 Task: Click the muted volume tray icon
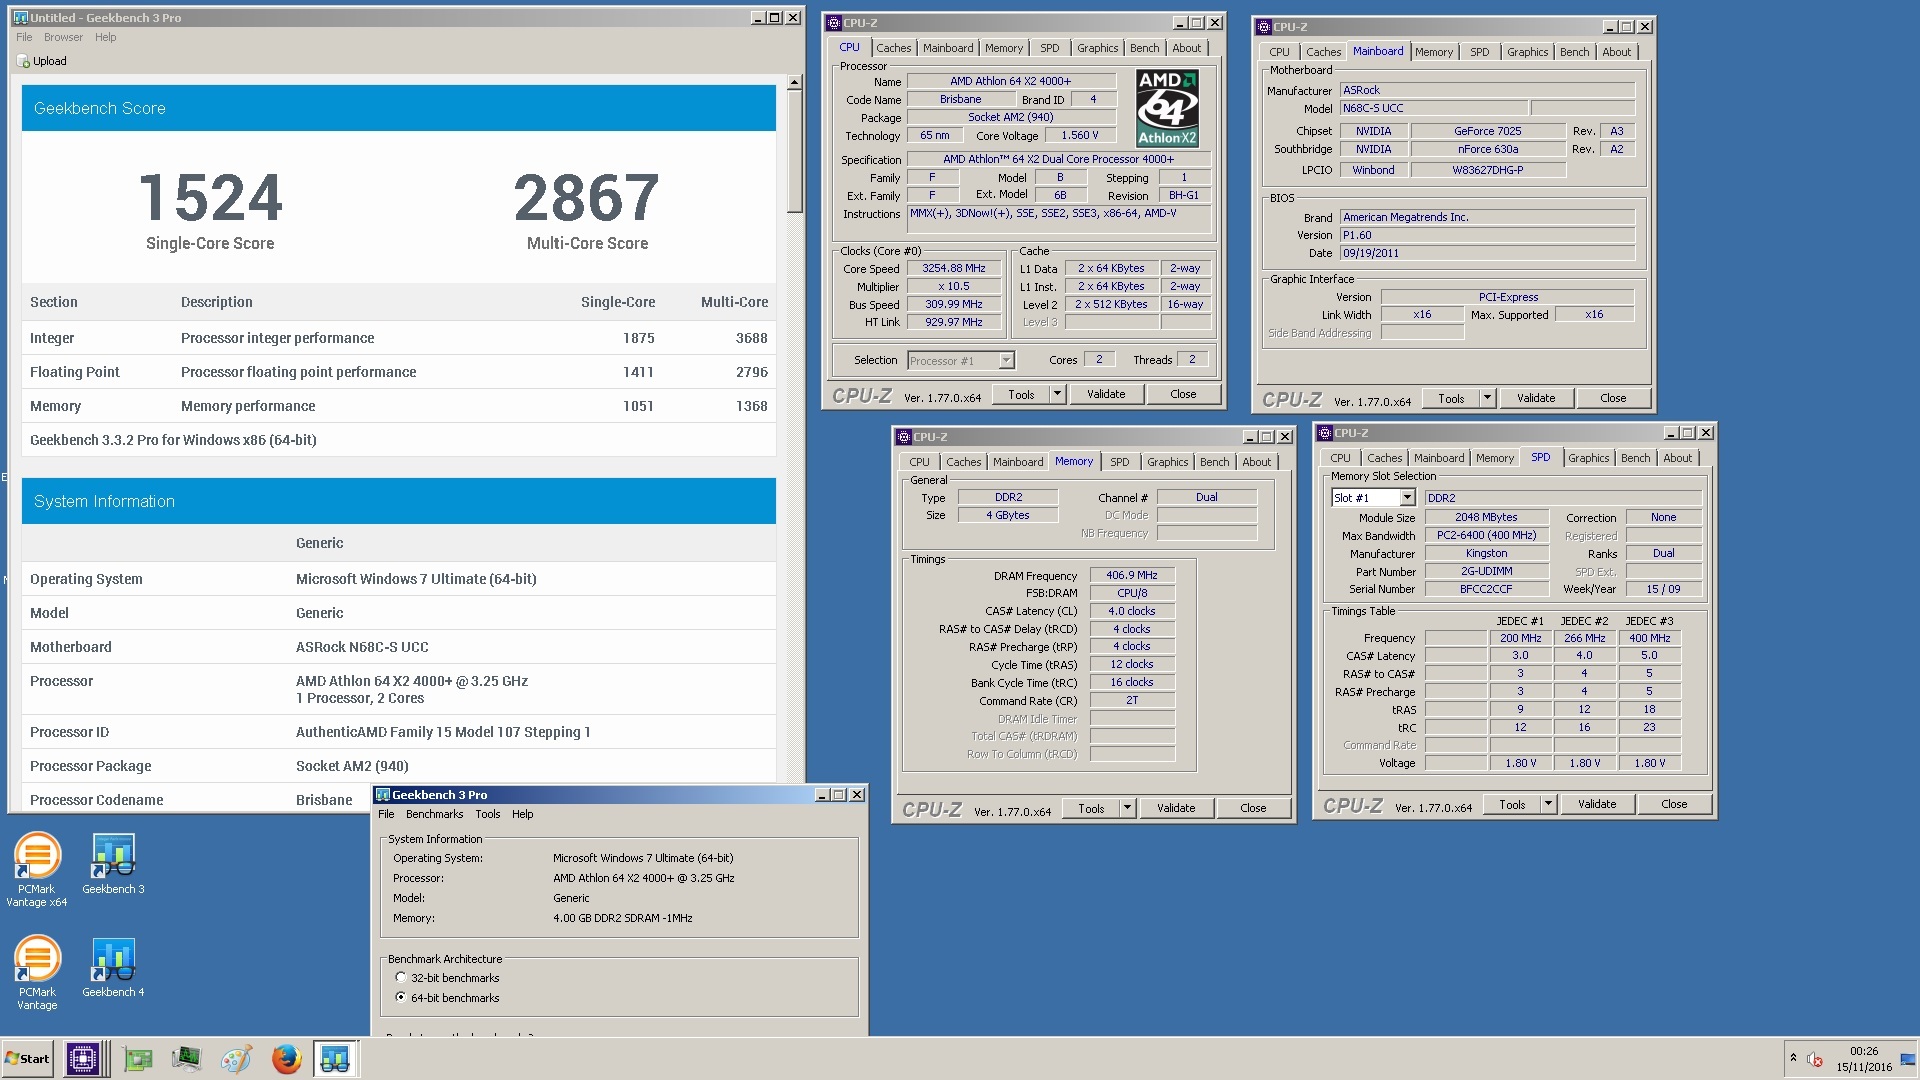1815,1060
